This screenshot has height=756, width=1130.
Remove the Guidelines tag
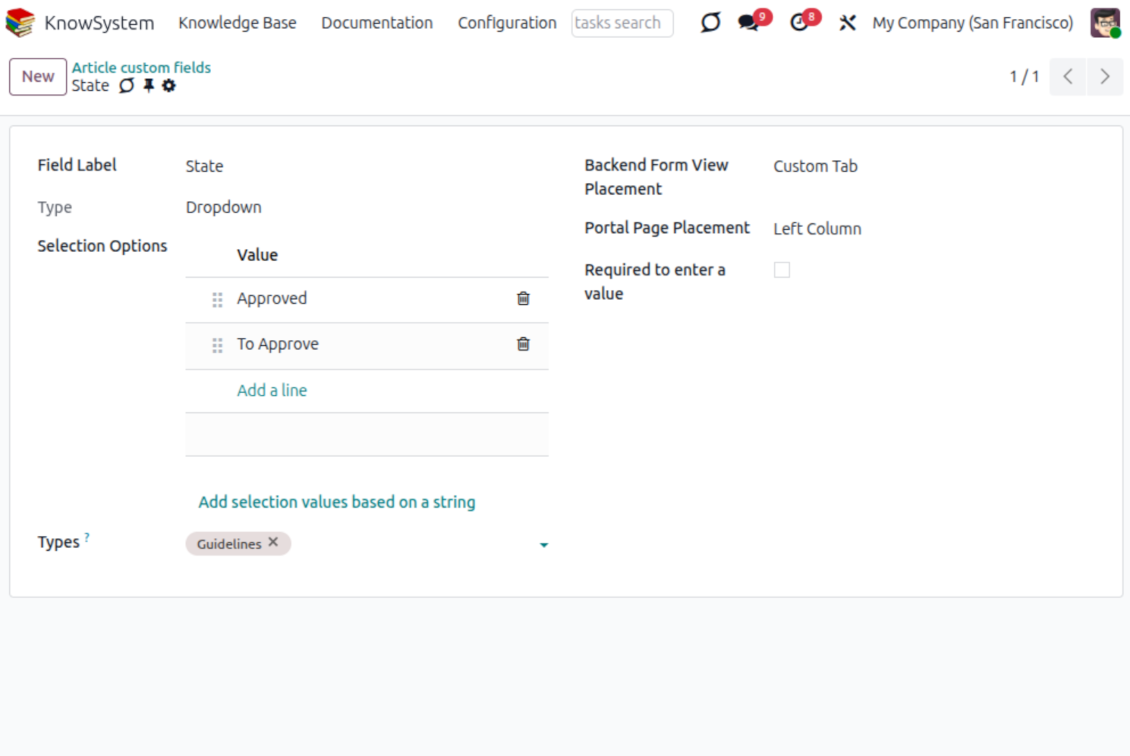(x=273, y=543)
